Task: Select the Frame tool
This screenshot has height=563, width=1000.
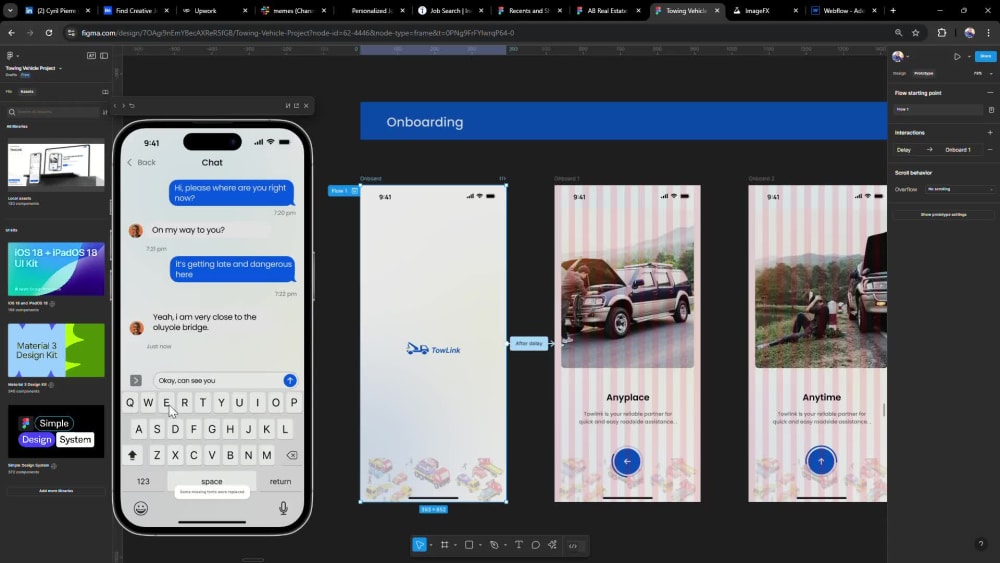Action: click(445, 545)
